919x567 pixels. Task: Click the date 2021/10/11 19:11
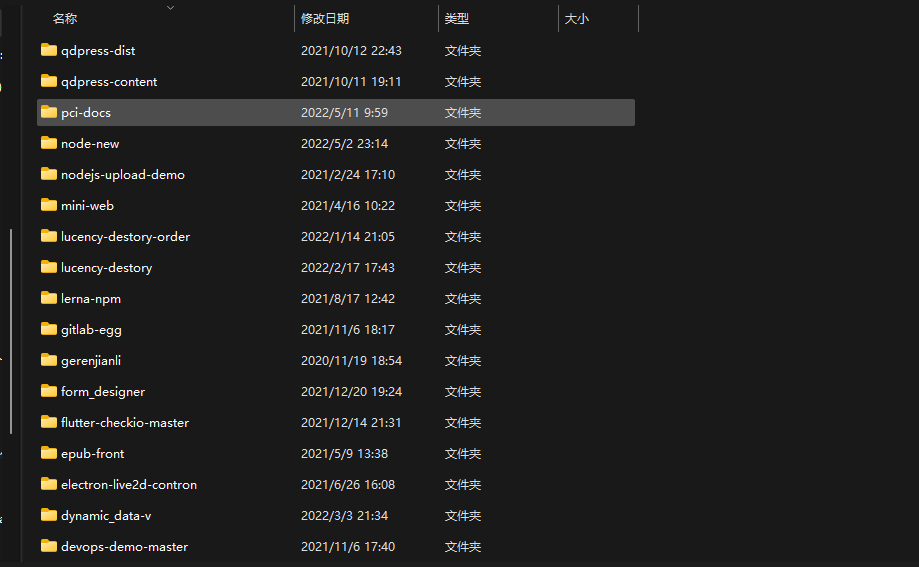tap(351, 82)
